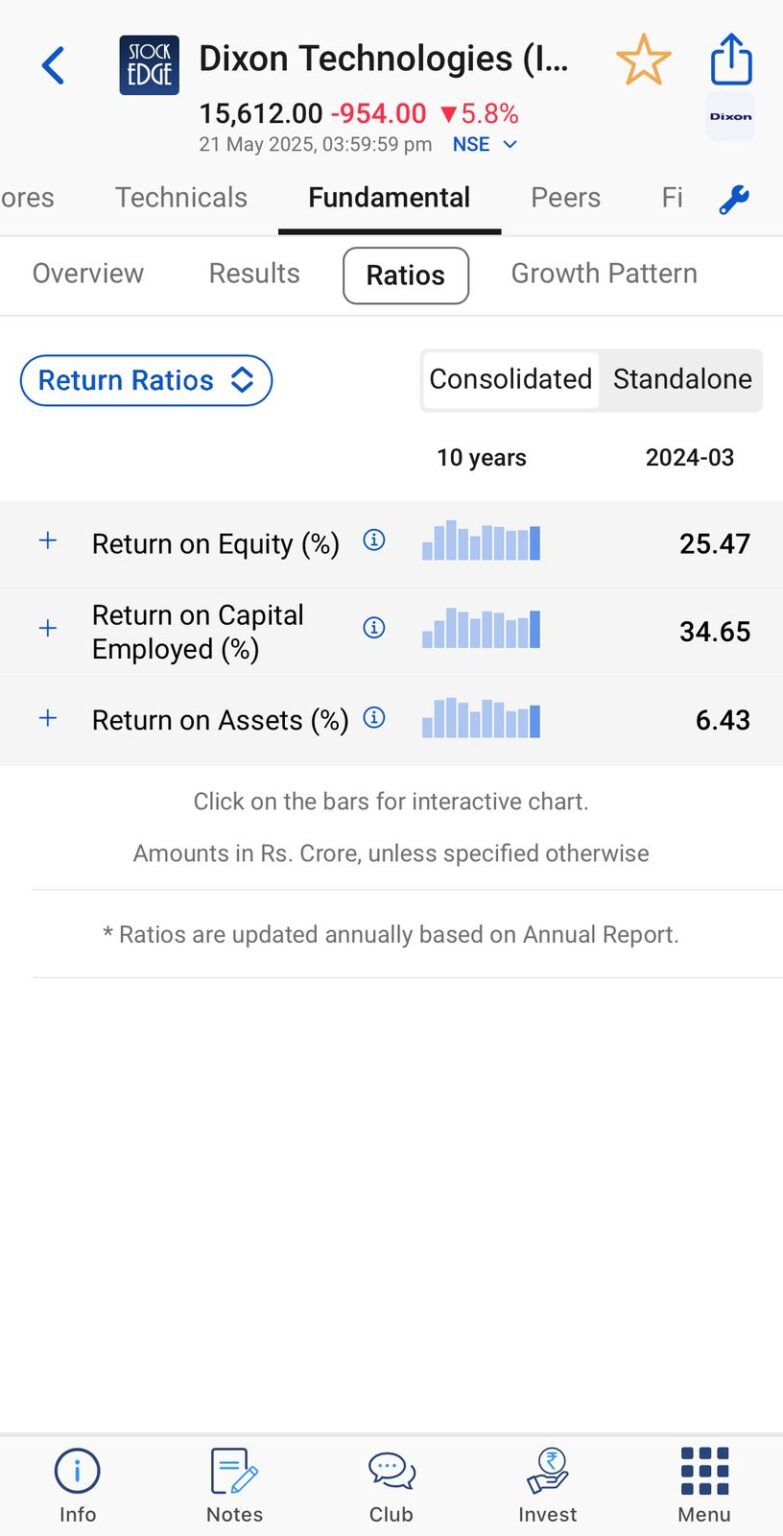Open the Notes section in bottom bar
The height and width of the screenshot is (1536, 783).
point(234,1485)
